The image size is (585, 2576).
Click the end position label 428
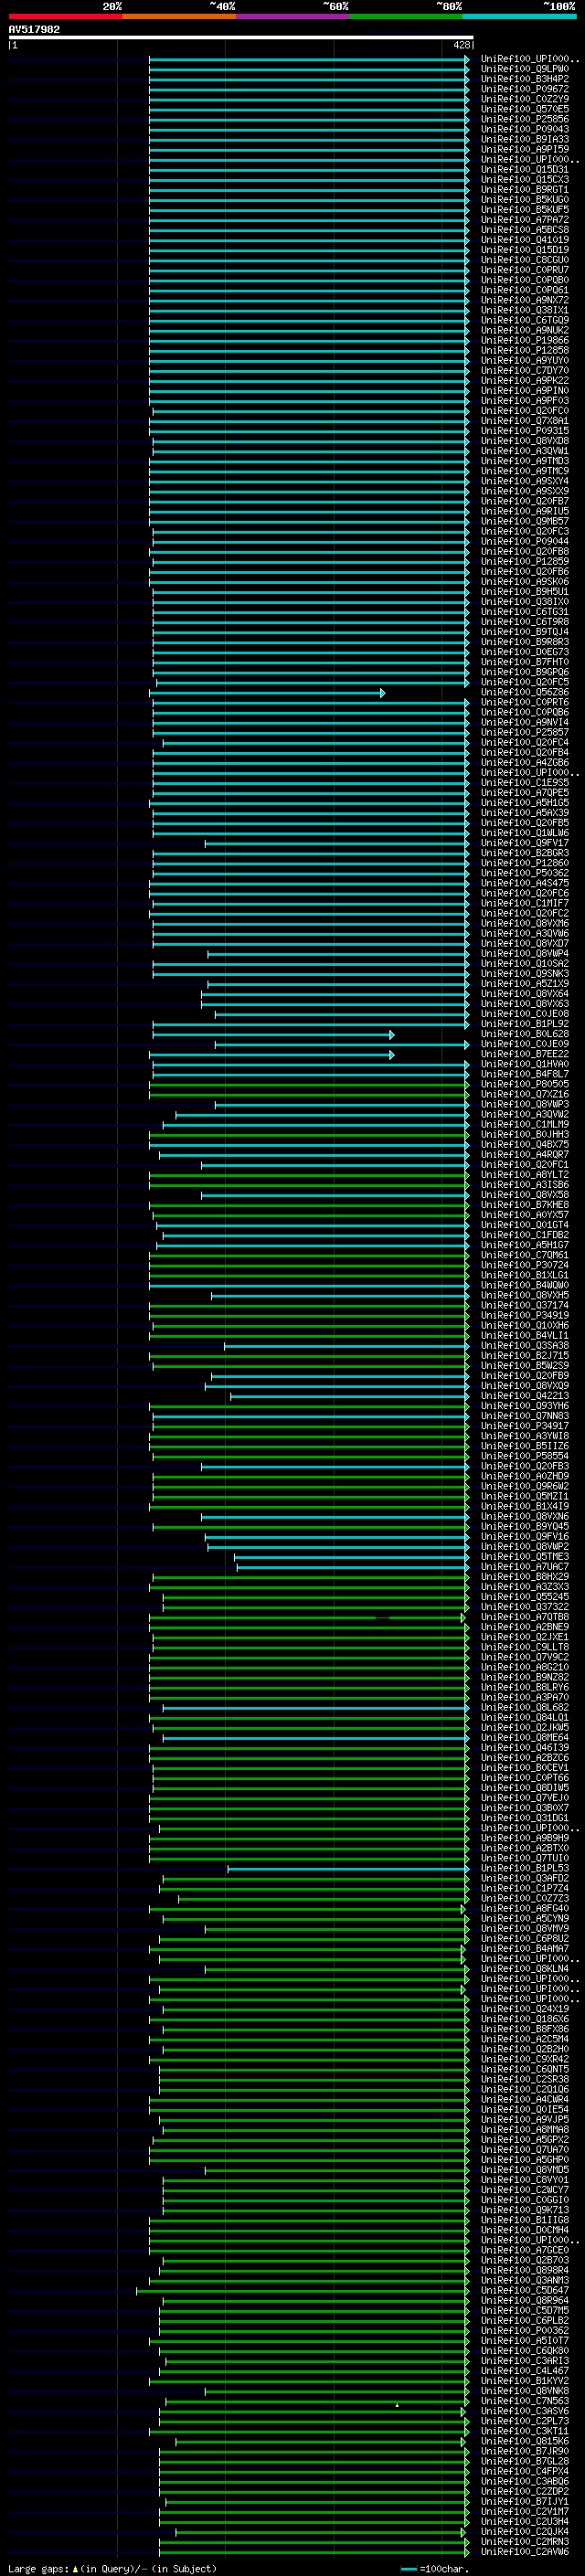pyautogui.click(x=461, y=45)
